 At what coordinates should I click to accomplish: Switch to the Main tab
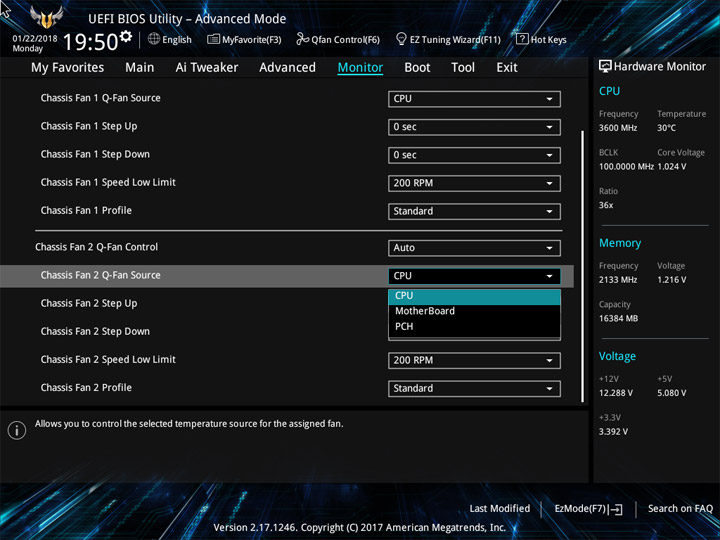click(140, 68)
